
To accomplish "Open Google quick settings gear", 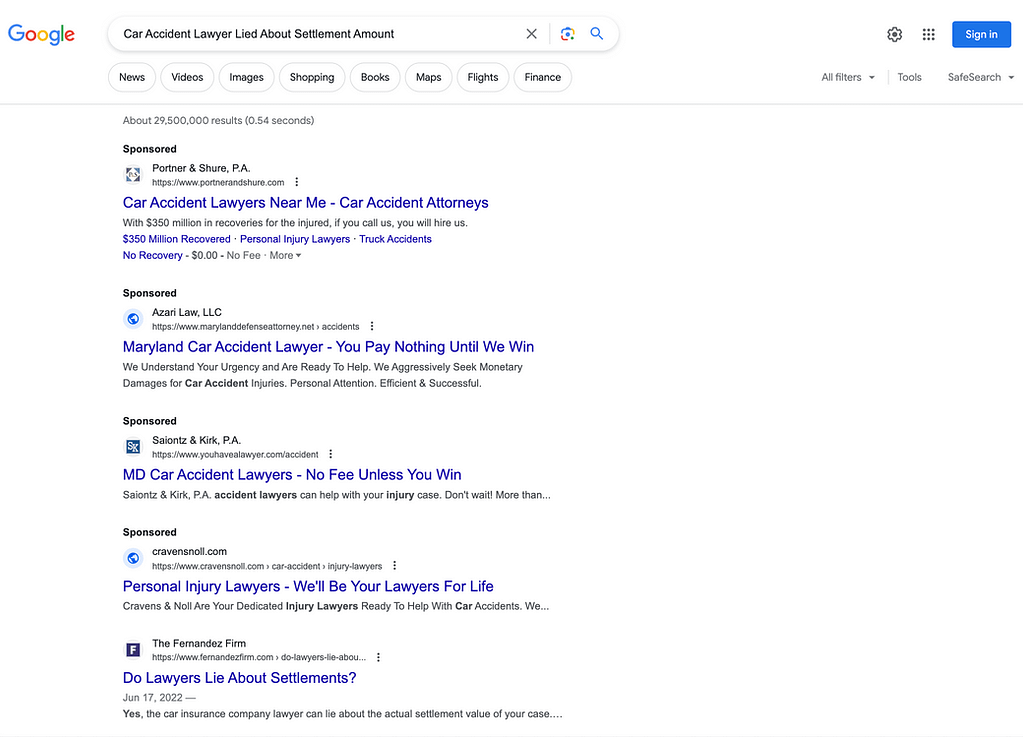I will 894,34.
